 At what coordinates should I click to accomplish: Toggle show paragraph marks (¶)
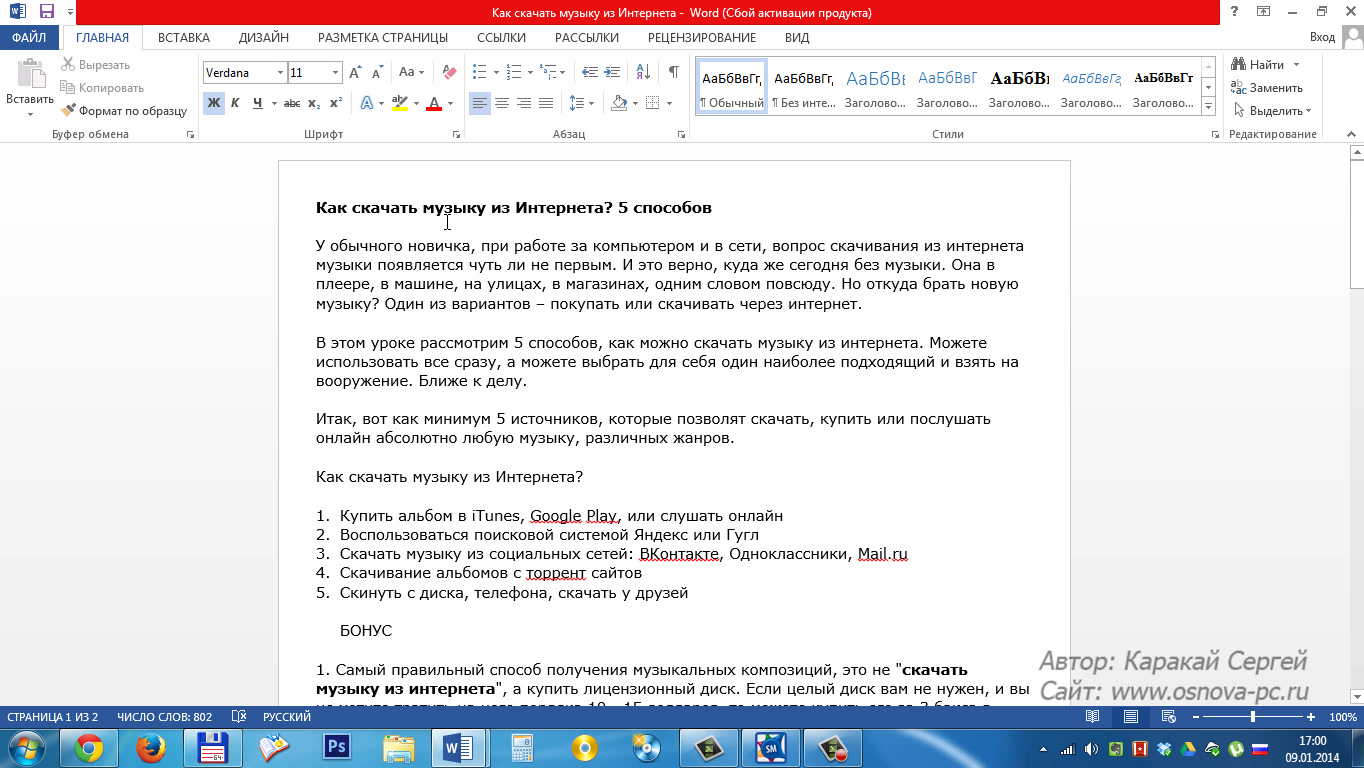tap(674, 72)
